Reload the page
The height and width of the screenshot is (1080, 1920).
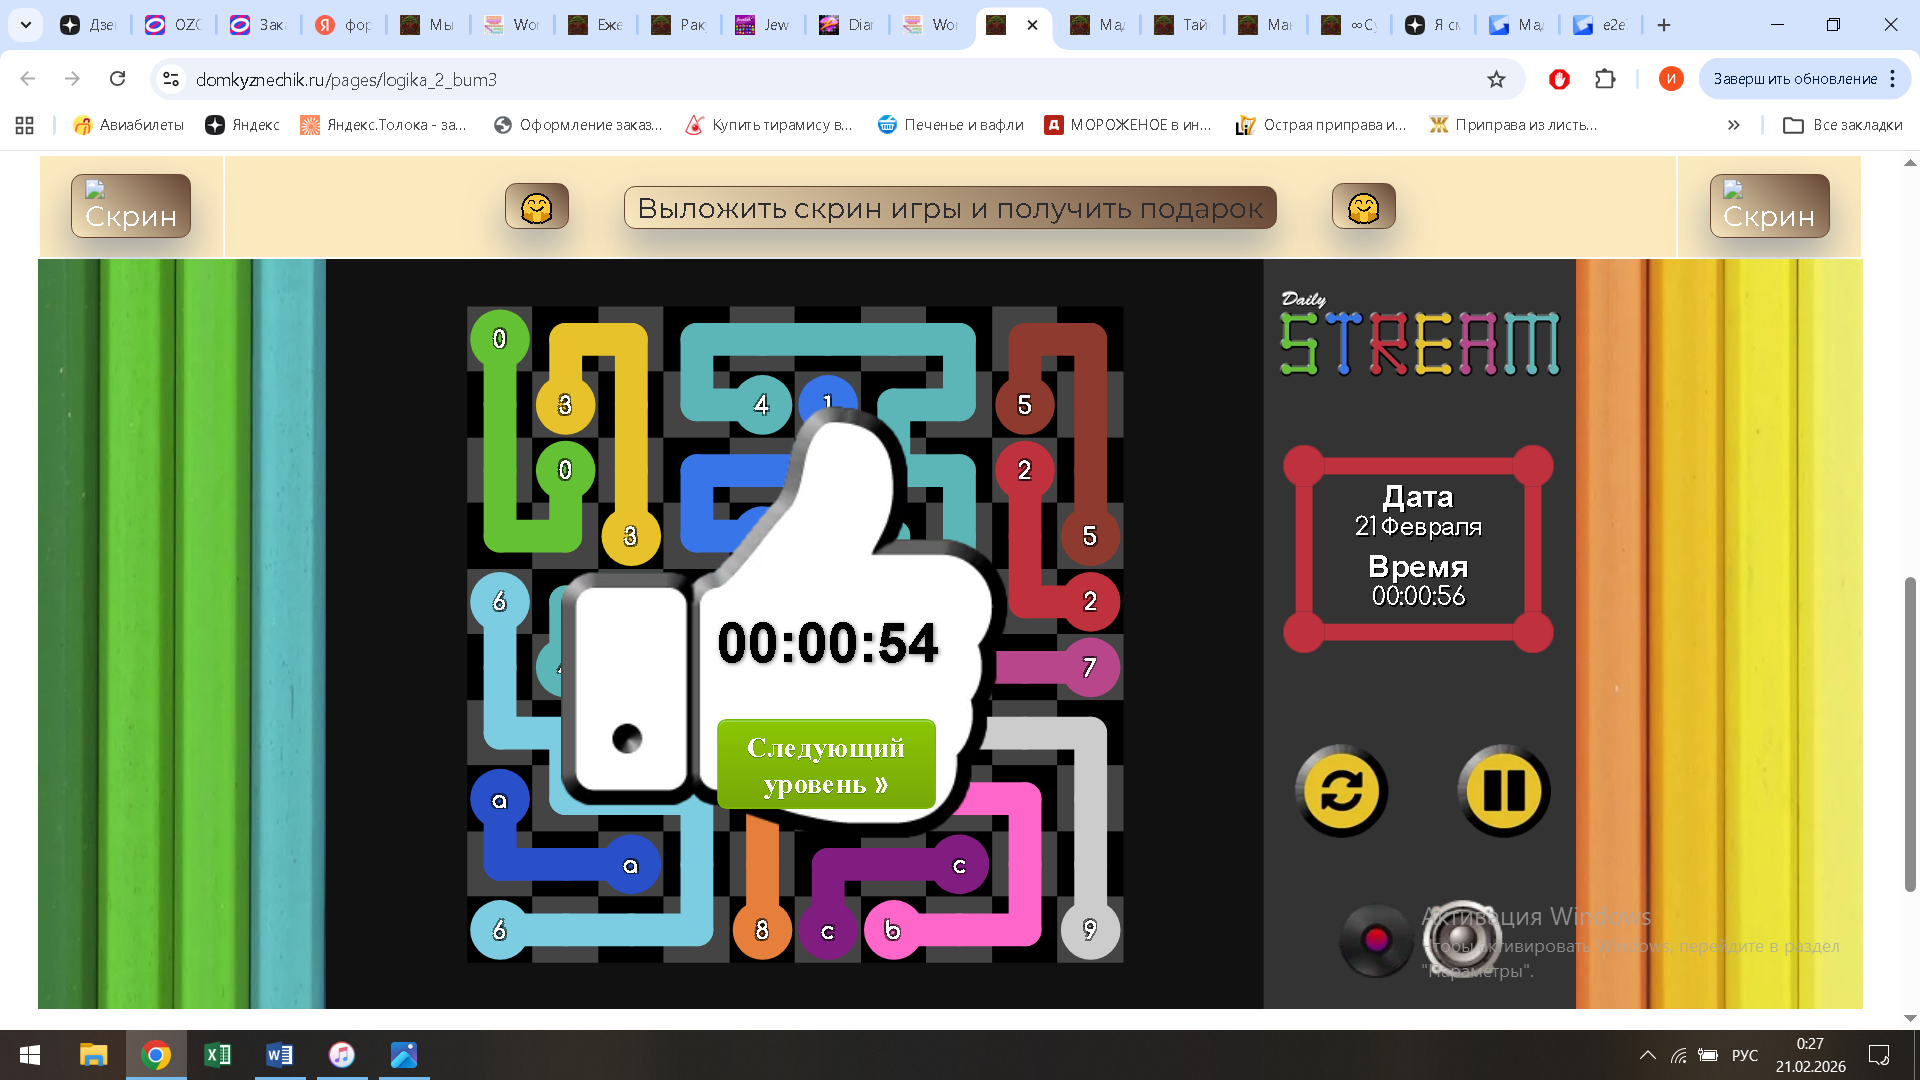[117, 79]
